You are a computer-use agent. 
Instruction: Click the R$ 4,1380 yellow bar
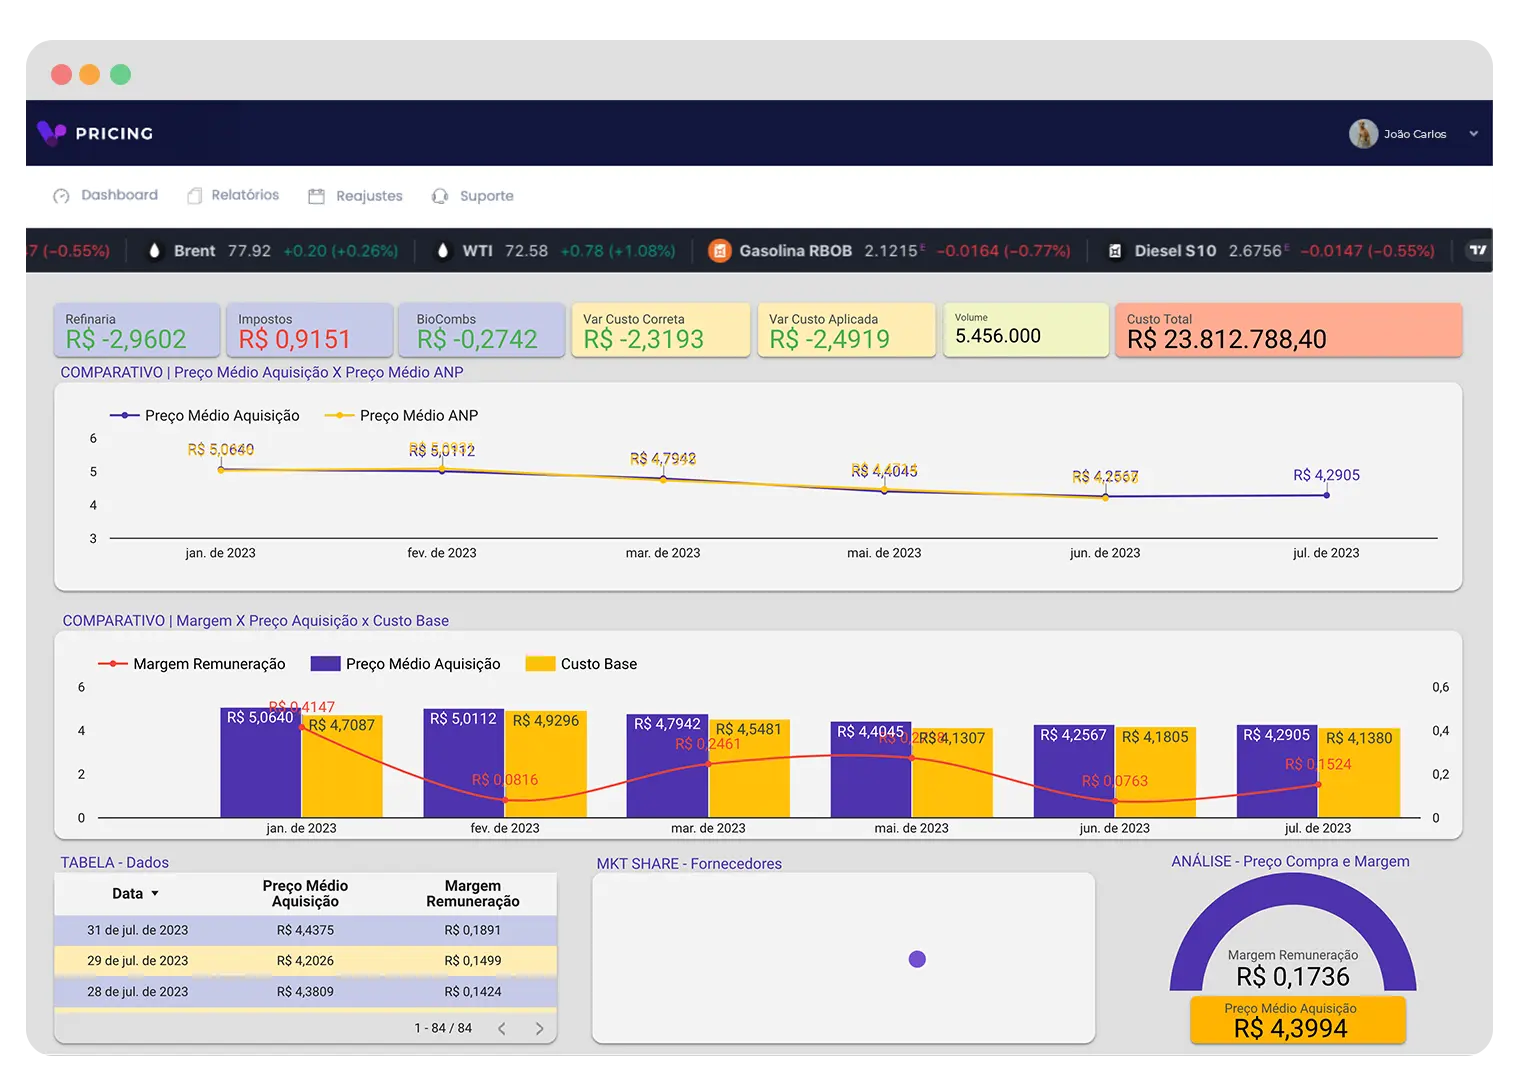point(1359,773)
